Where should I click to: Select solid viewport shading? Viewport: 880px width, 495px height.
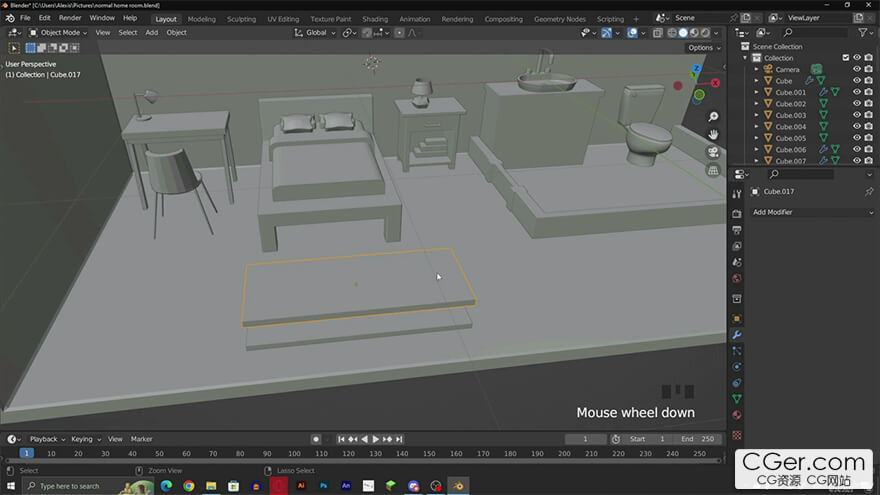pyautogui.click(x=683, y=33)
